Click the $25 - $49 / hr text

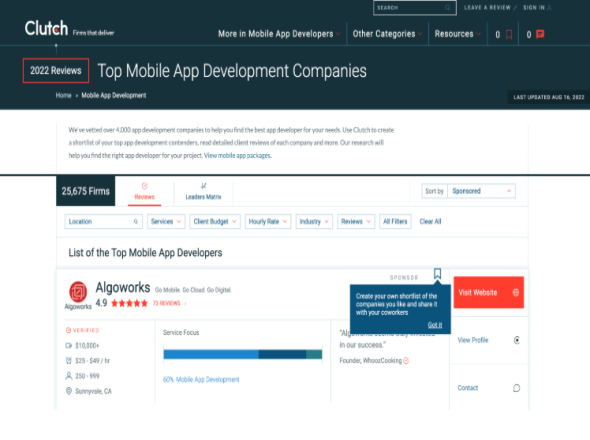click(x=93, y=361)
